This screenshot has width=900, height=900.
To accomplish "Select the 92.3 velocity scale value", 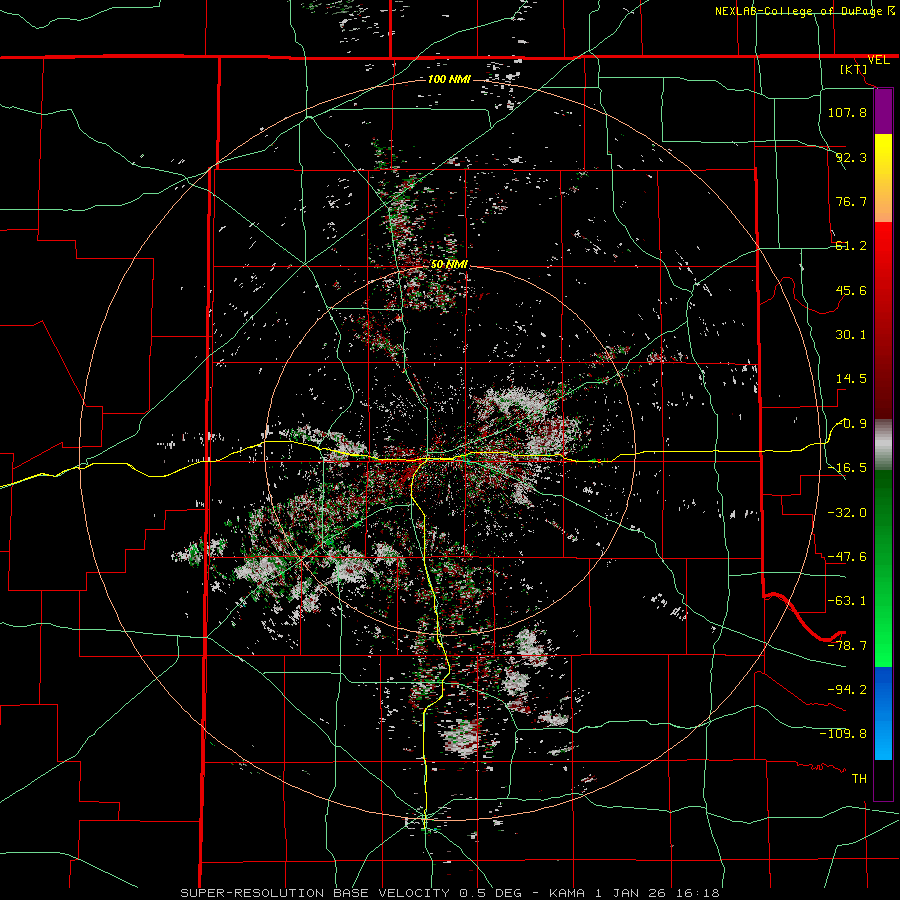I will pos(851,157).
